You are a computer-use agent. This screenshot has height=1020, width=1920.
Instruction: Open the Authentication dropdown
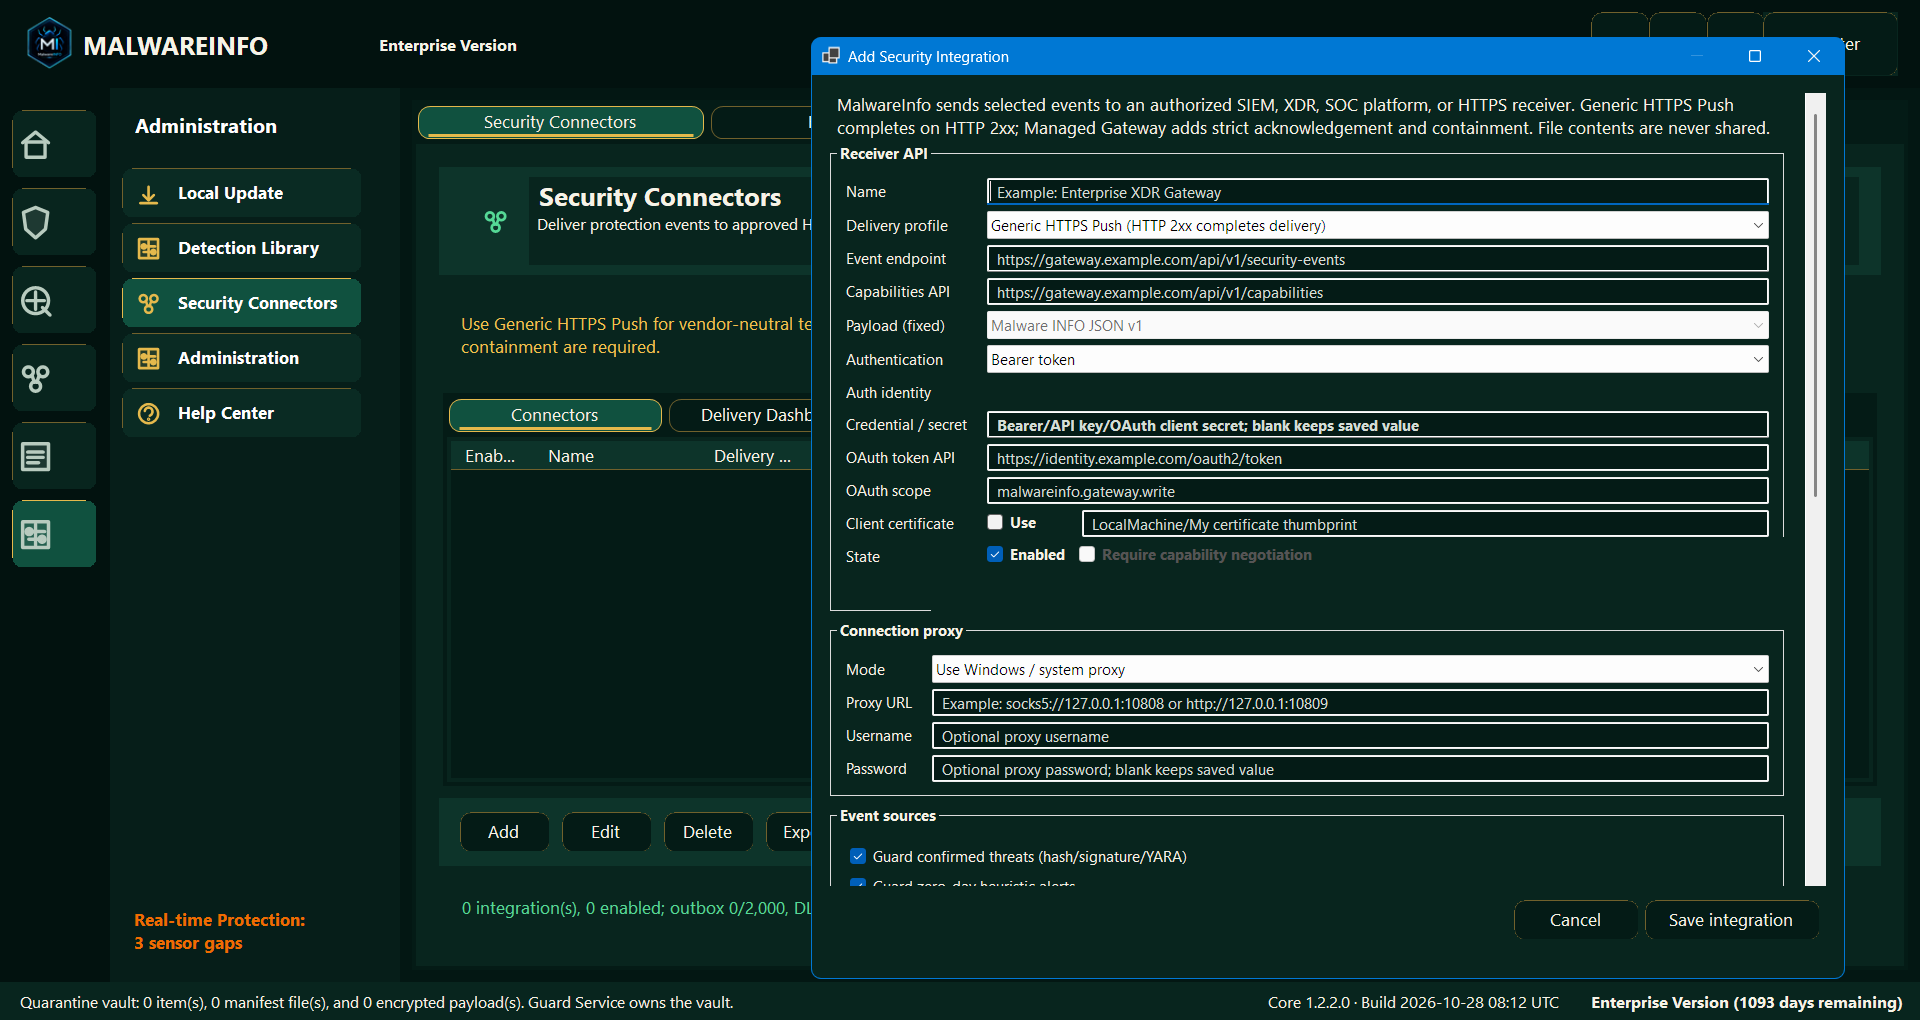click(x=1377, y=360)
